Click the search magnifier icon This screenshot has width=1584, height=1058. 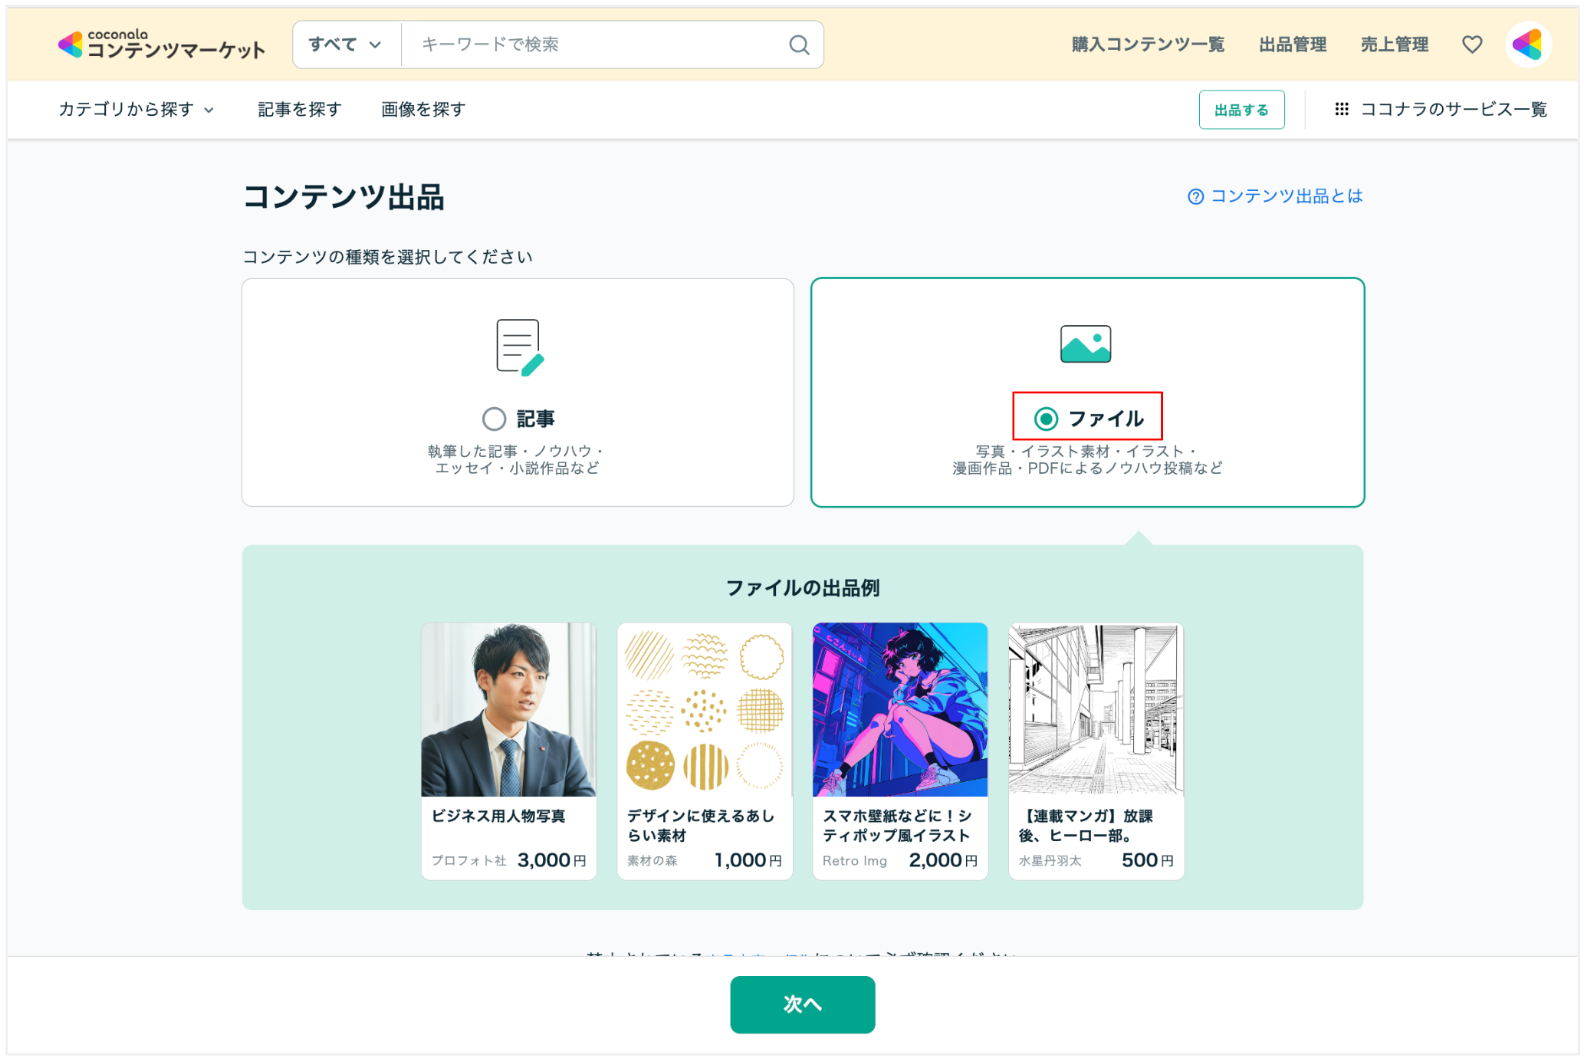(798, 45)
